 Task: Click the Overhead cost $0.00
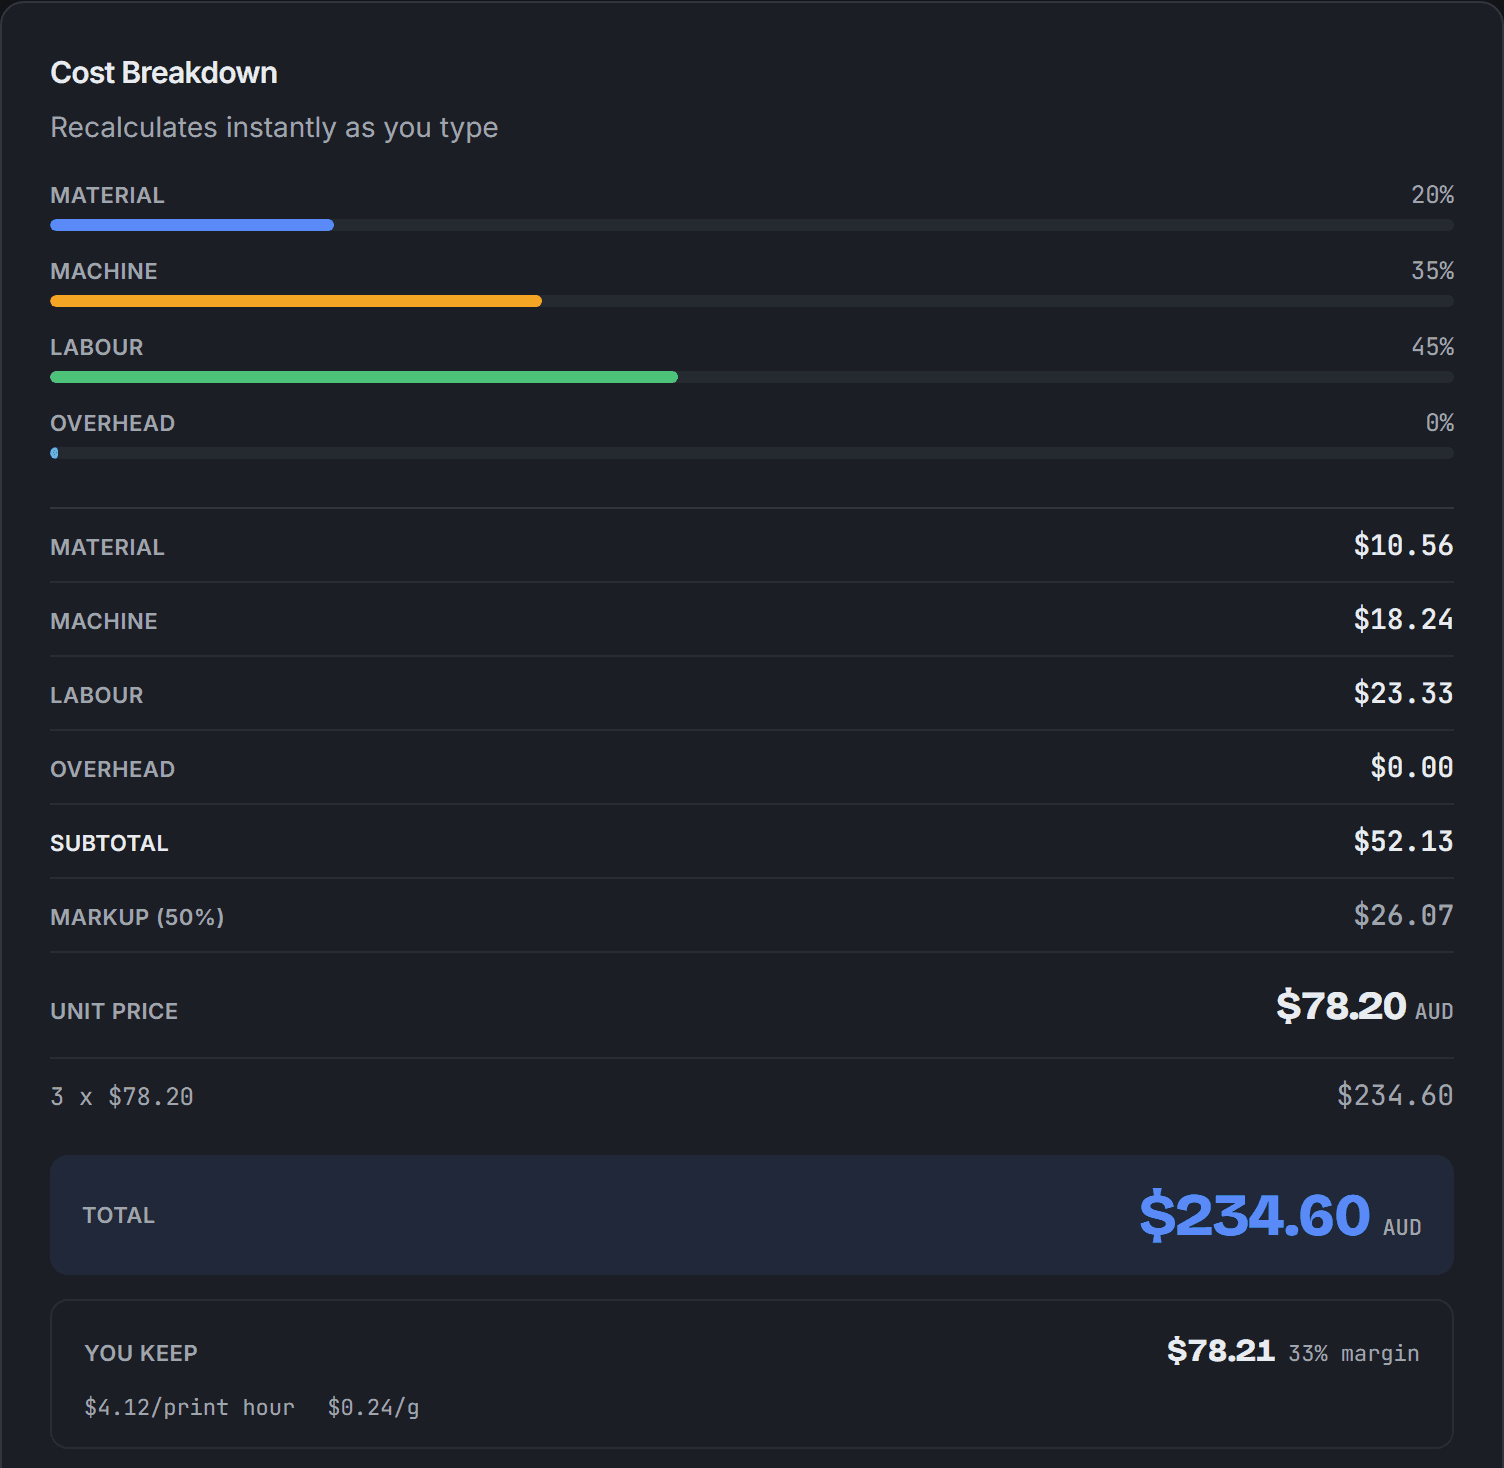pyautogui.click(x=1411, y=767)
